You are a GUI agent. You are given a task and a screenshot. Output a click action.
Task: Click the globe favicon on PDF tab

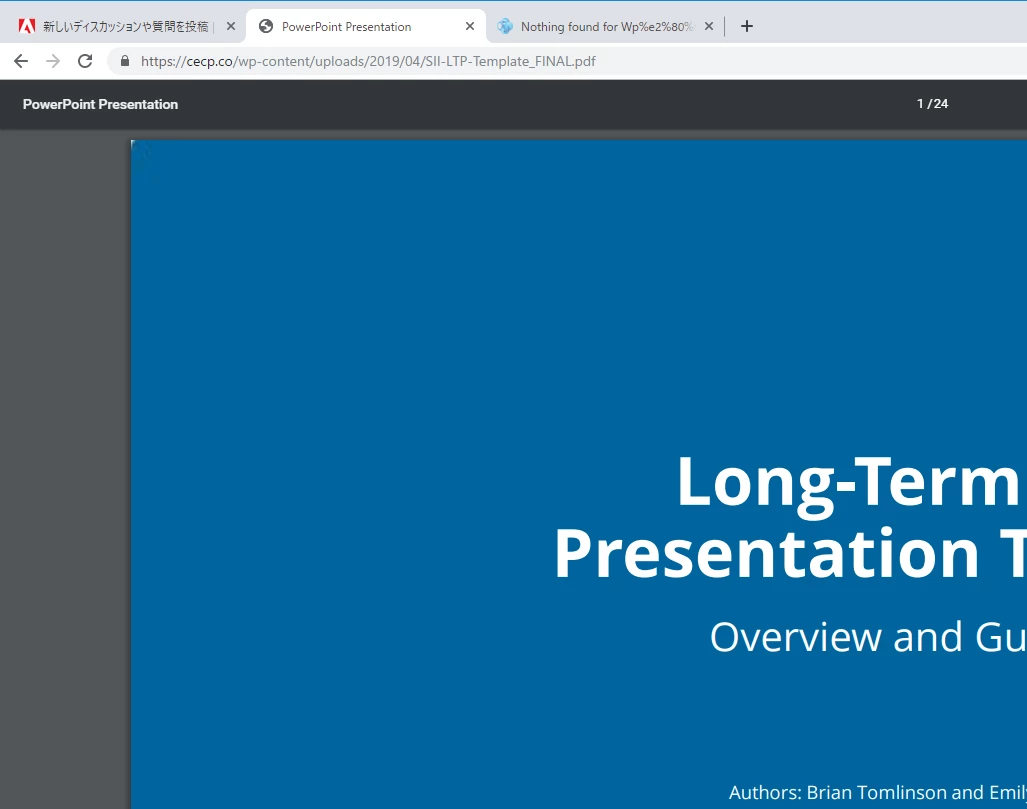click(x=266, y=26)
